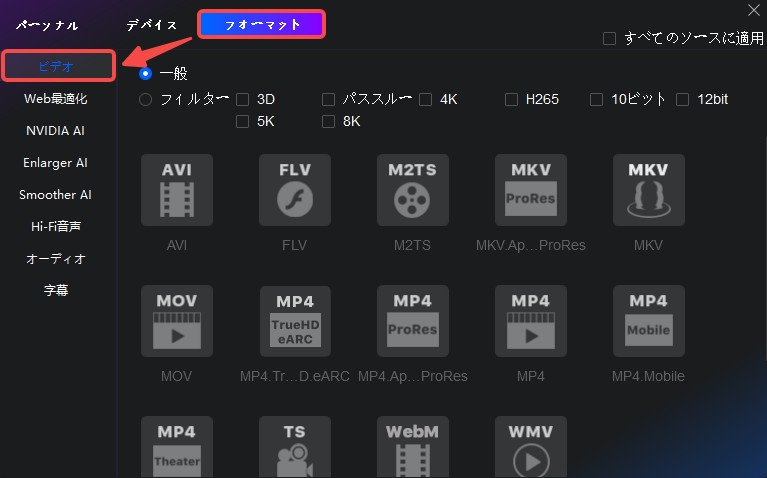
Task: Select the standard MP4 format icon
Action: click(x=531, y=321)
